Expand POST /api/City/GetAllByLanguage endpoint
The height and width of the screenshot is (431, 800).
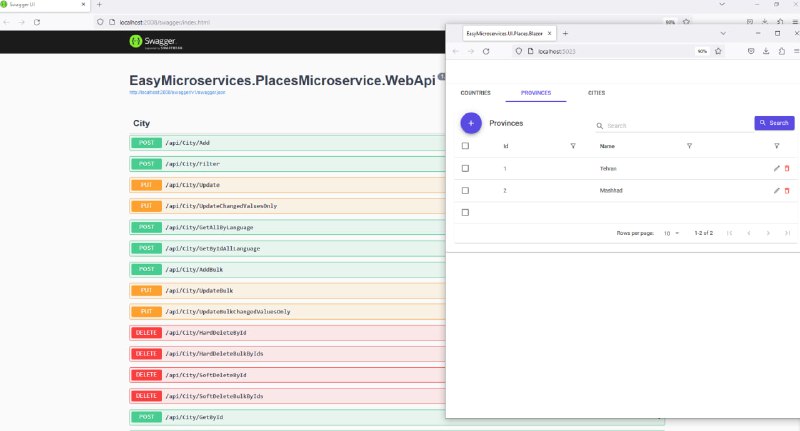coord(287,227)
